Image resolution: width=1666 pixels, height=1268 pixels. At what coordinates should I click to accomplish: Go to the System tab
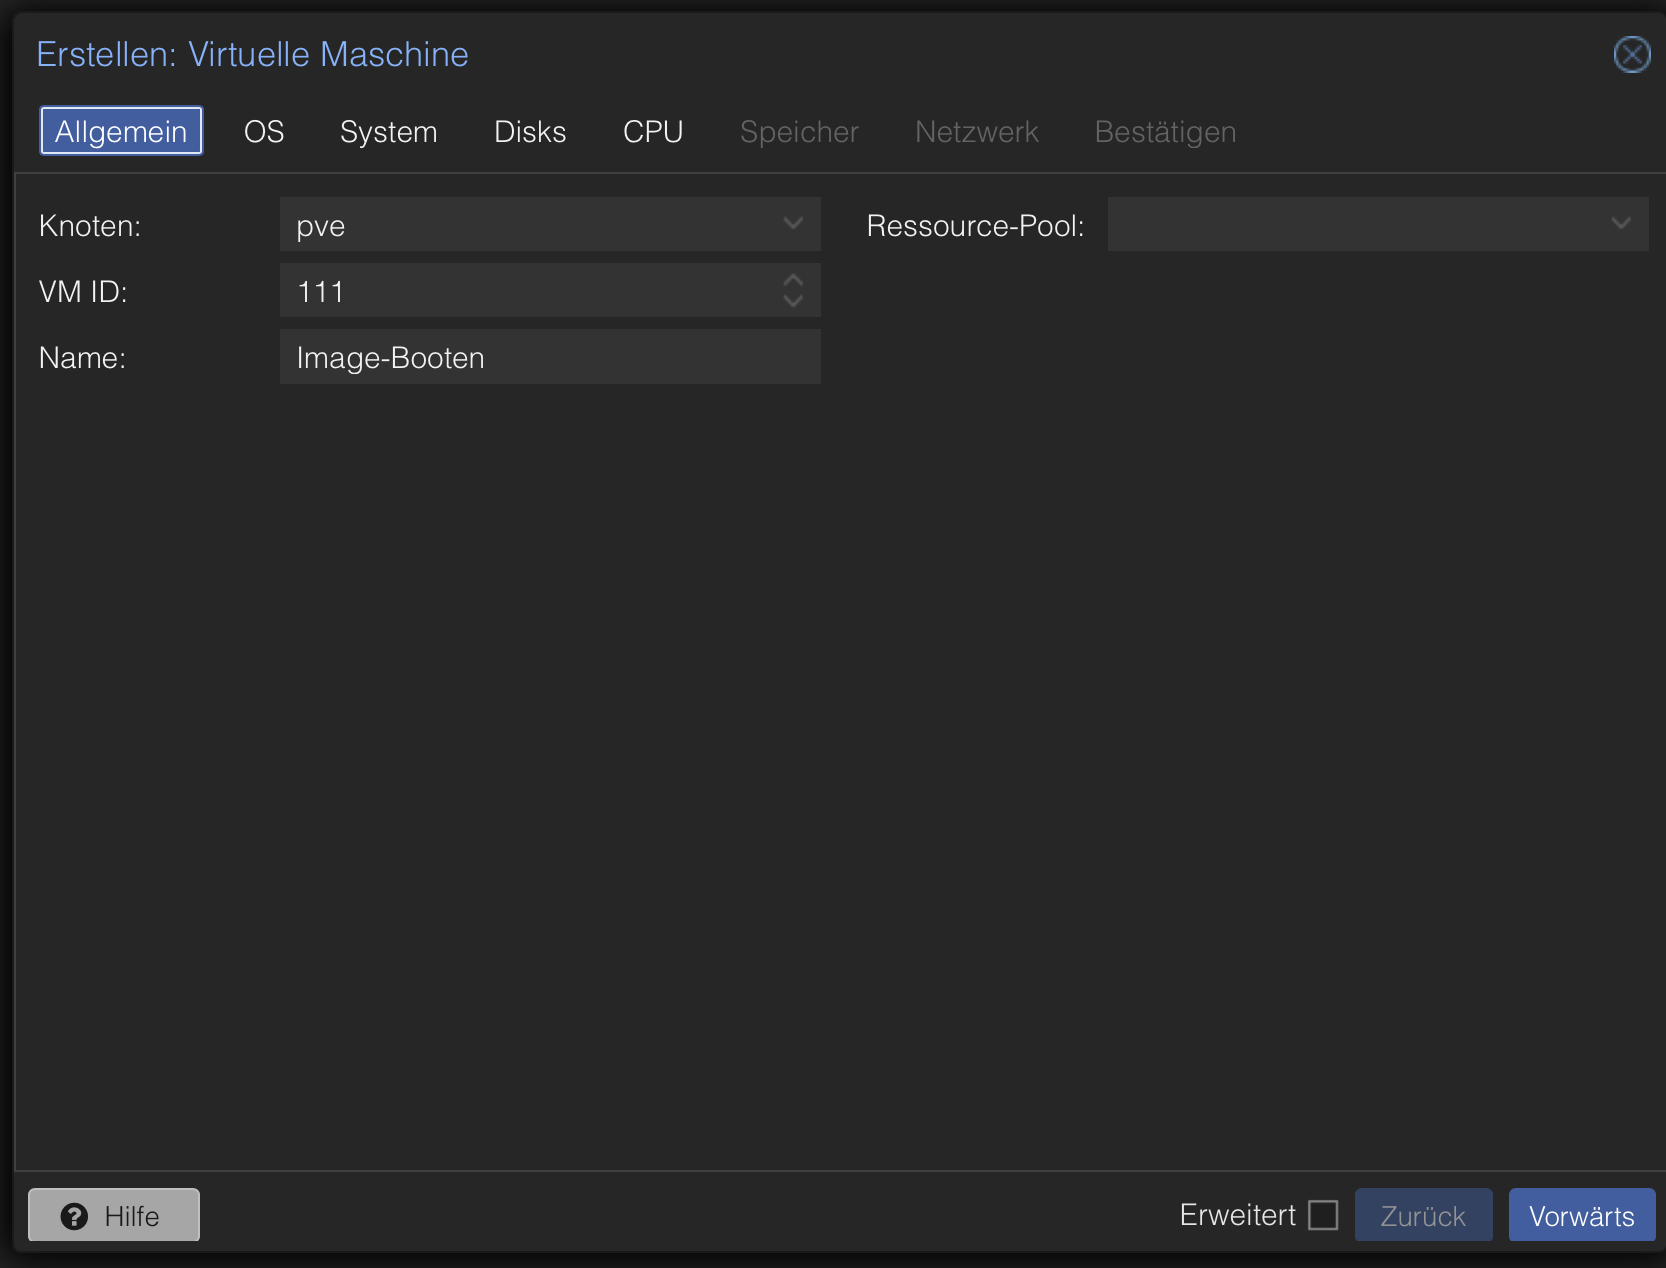click(388, 131)
